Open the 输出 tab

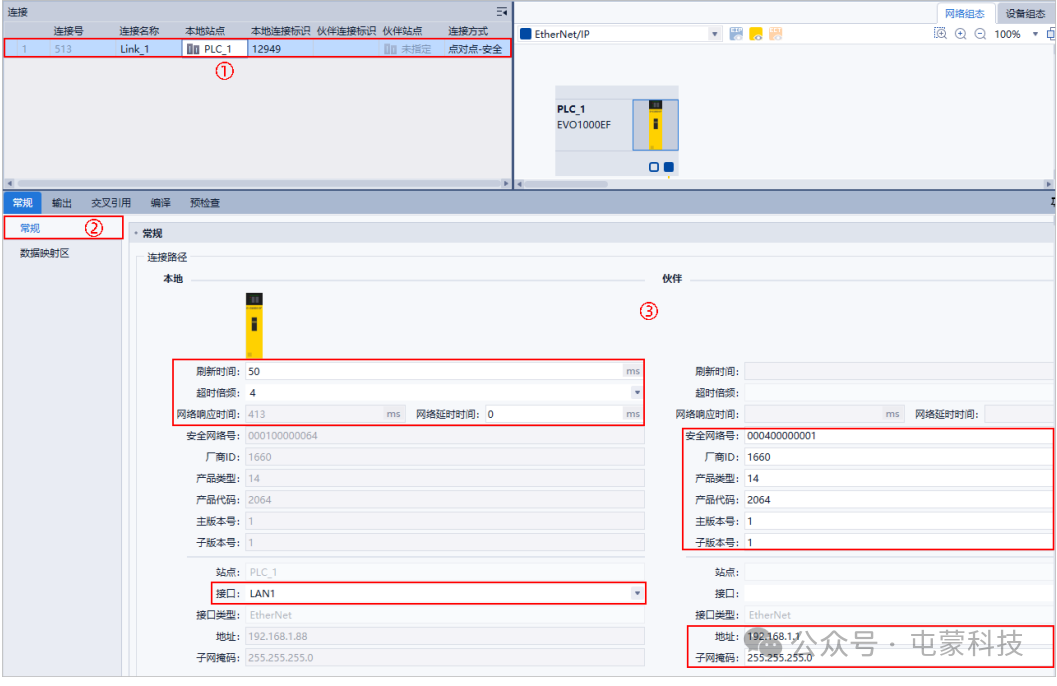click(61, 203)
